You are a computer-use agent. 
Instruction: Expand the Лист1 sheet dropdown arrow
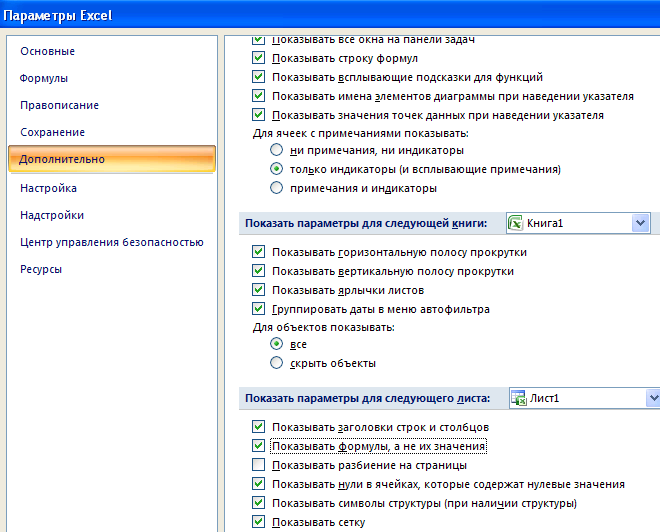[653, 398]
